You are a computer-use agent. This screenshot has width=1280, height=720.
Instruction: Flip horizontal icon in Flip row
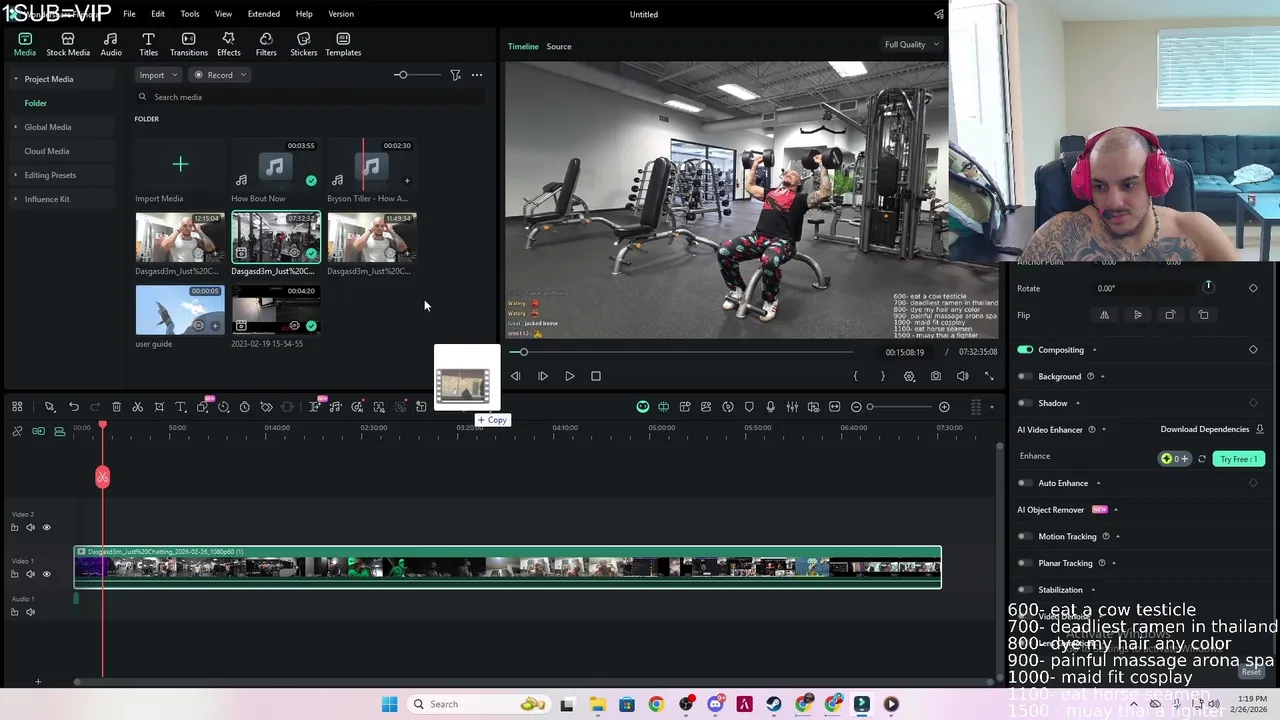click(x=1104, y=315)
